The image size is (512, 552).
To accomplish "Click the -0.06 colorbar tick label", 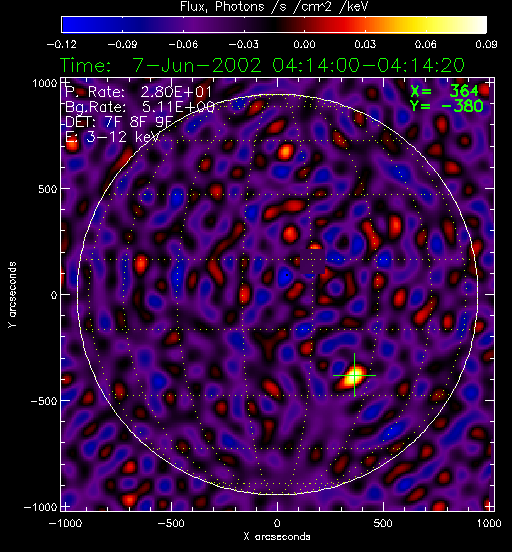I will [183, 44].
